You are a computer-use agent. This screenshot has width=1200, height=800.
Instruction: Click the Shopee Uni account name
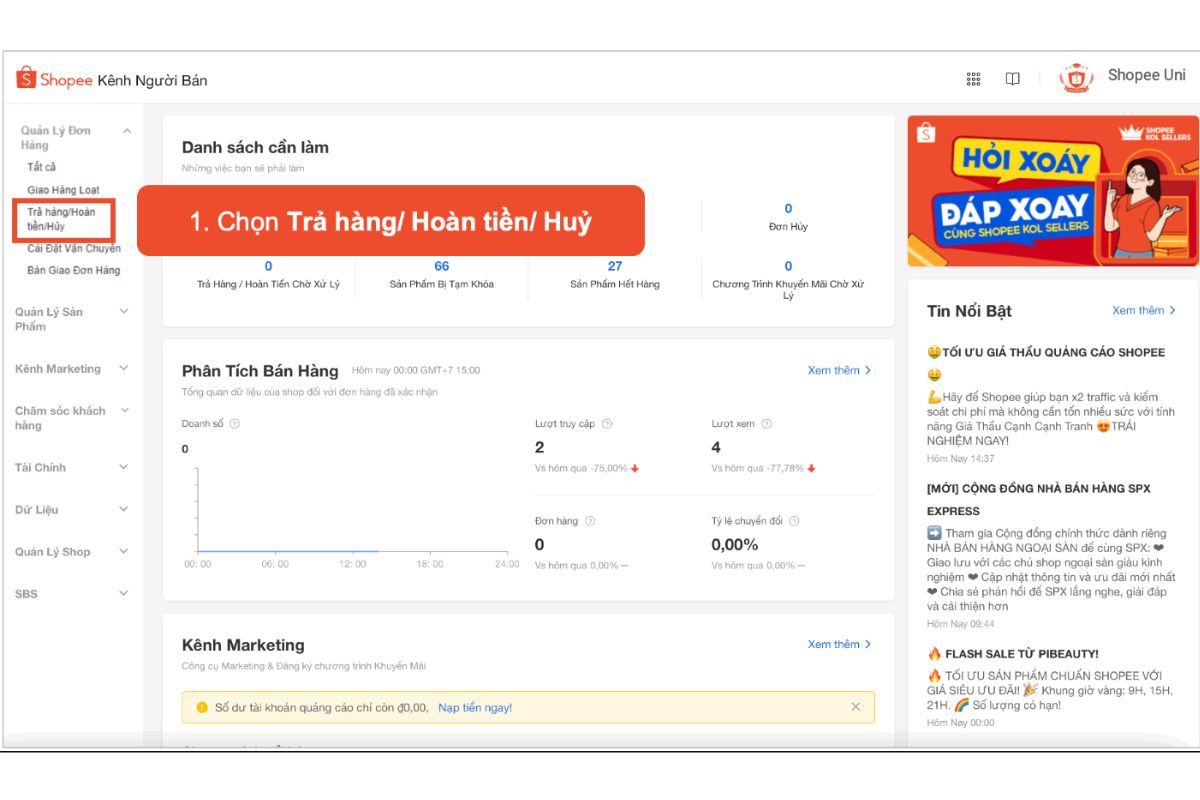tap(1146, 75)
